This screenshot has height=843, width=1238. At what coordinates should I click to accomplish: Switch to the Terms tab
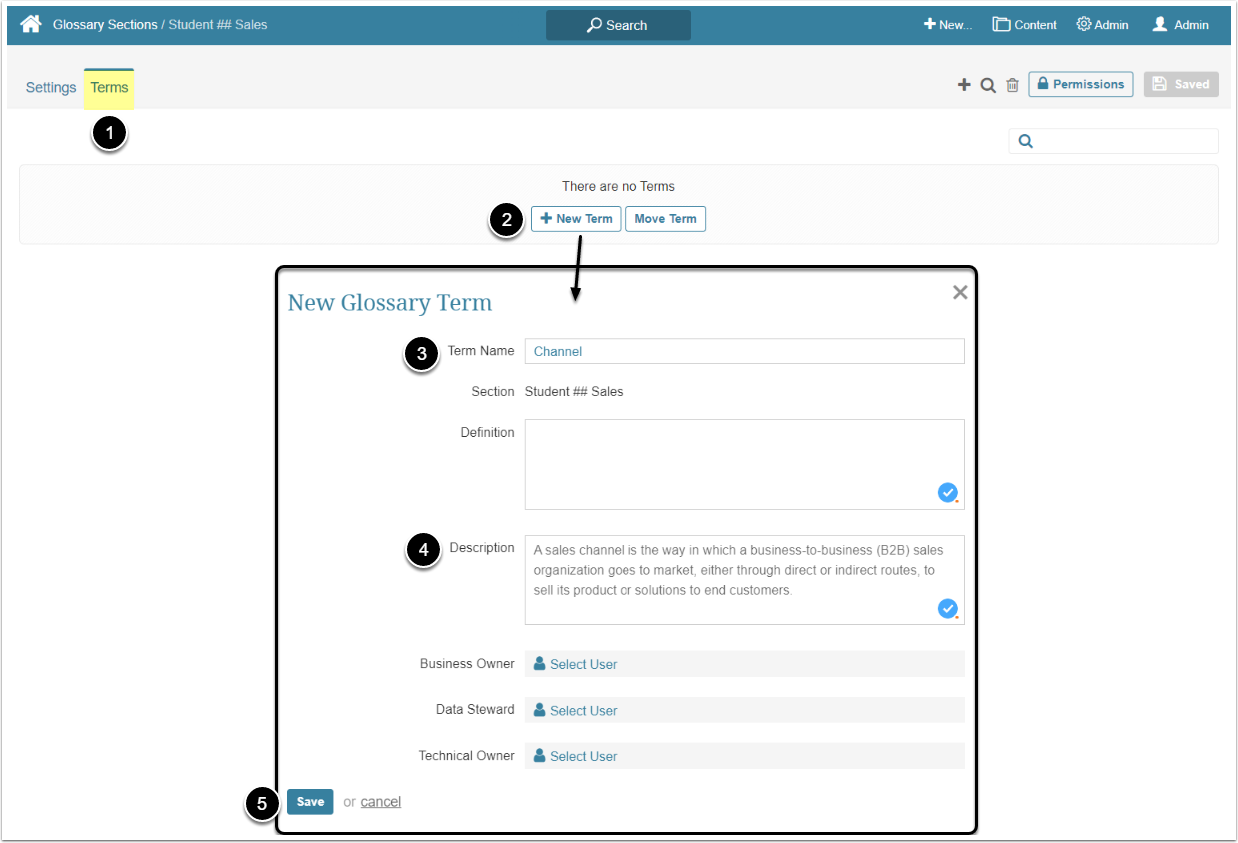(x=109, y=87)
